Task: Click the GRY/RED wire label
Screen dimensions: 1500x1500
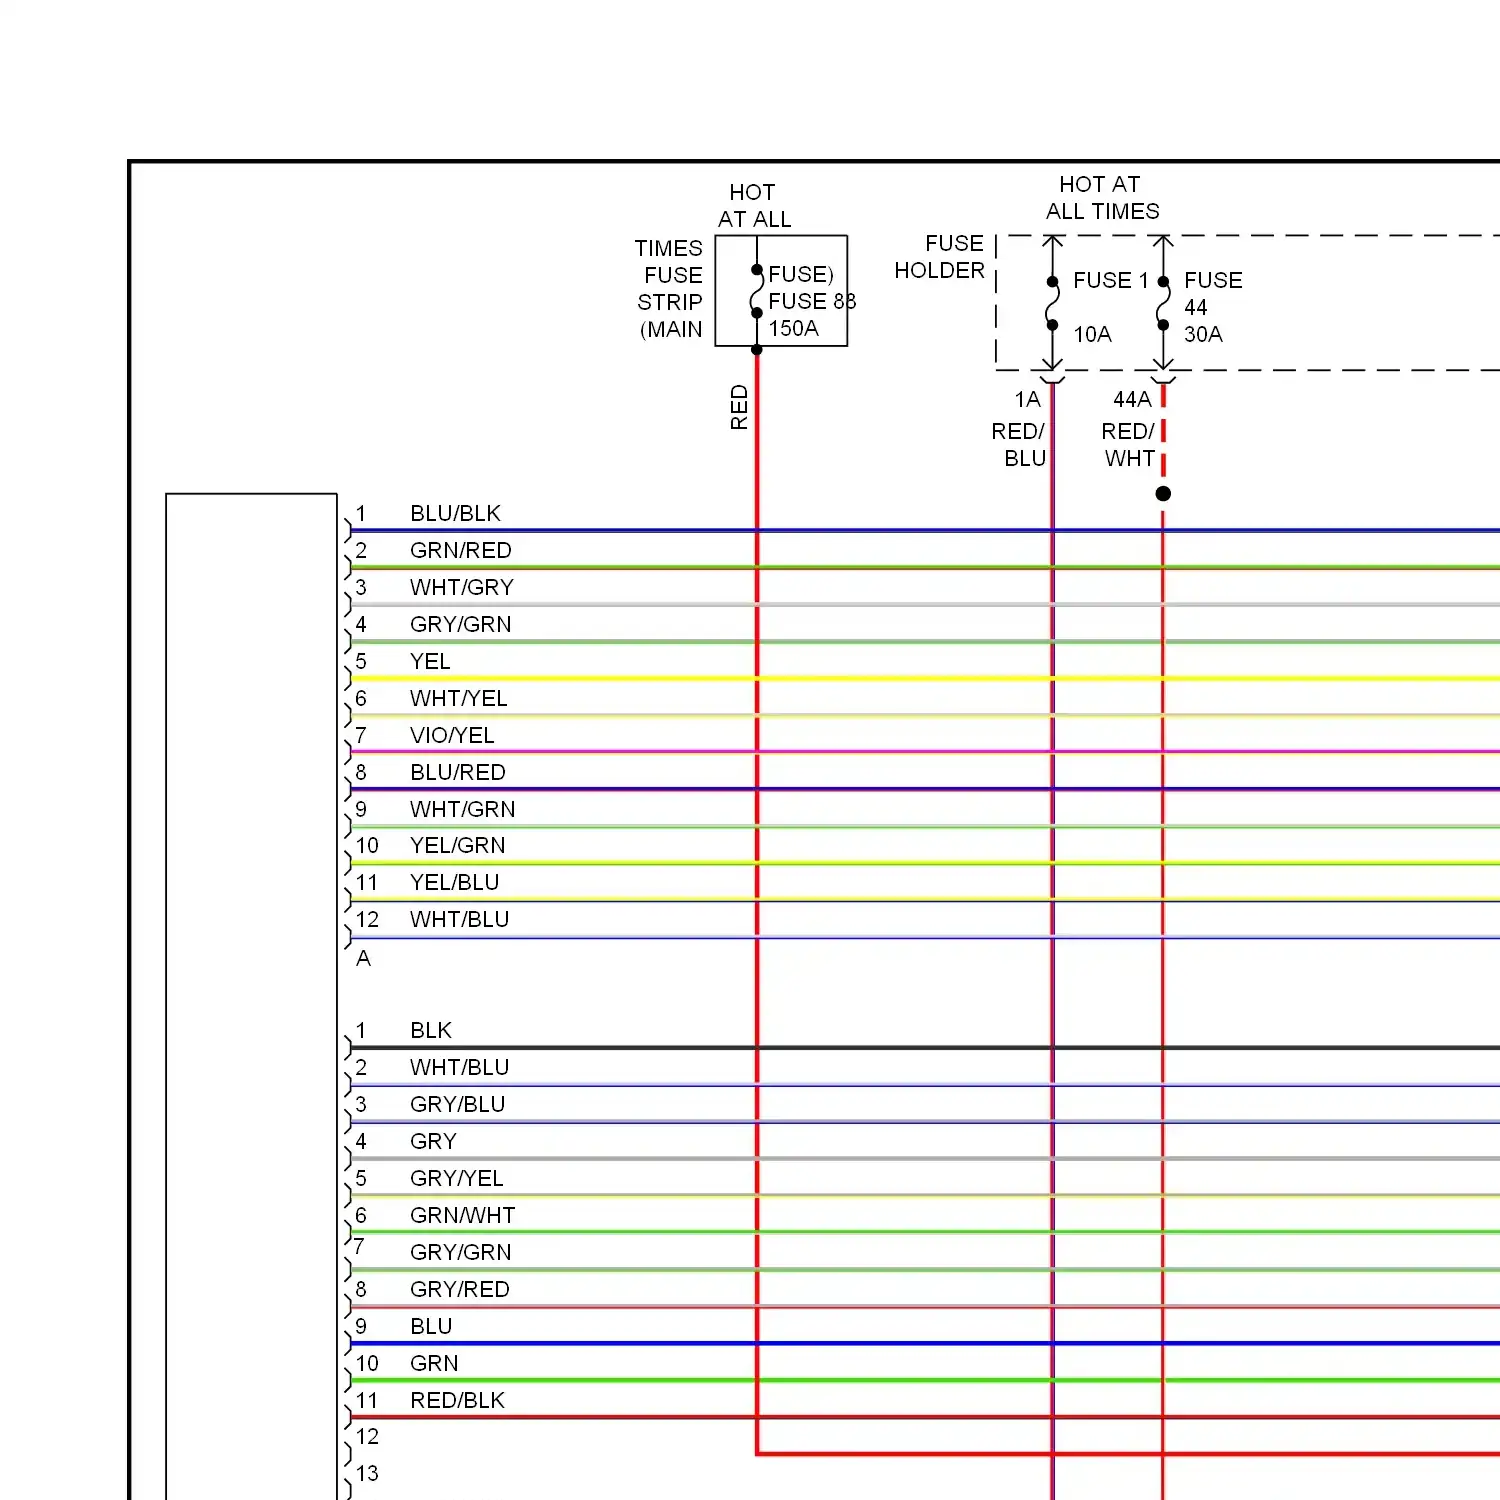Action: point(459,1289)
